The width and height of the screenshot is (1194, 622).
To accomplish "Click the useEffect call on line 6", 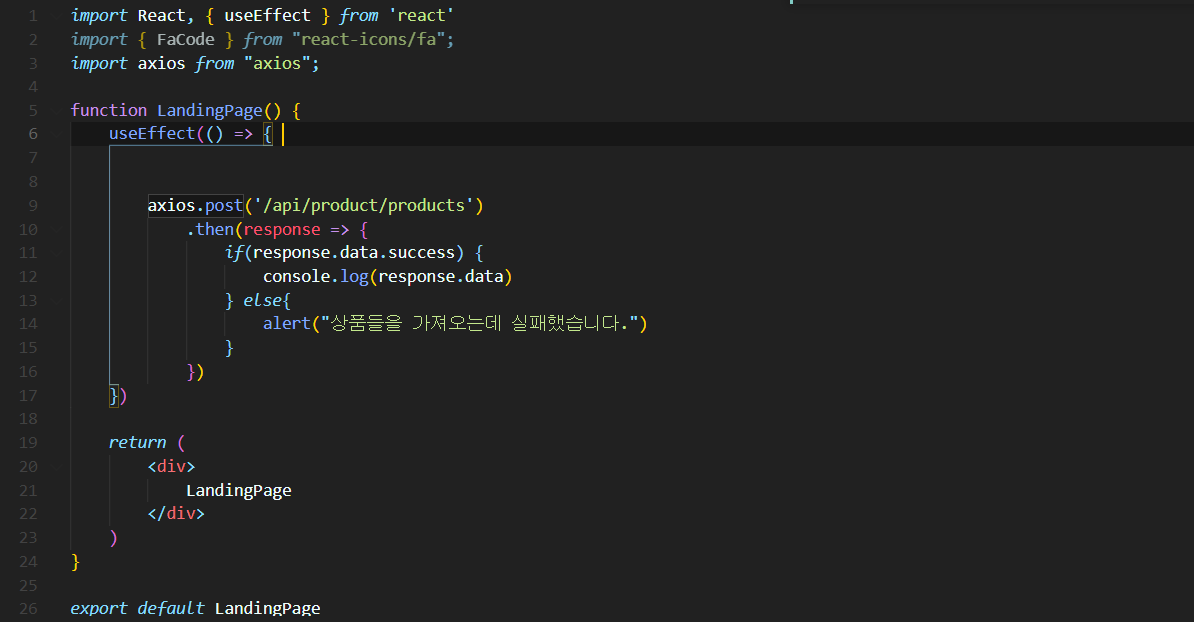I will (x=152, y=134).
